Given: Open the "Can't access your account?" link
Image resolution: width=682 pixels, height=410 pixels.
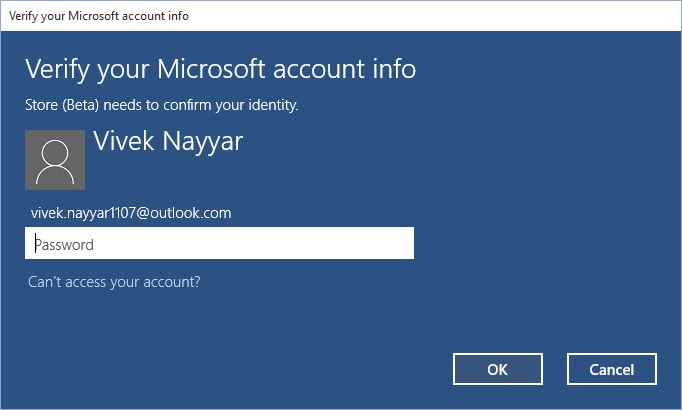Looking at the screenshot, I should [x=114, y=282].
